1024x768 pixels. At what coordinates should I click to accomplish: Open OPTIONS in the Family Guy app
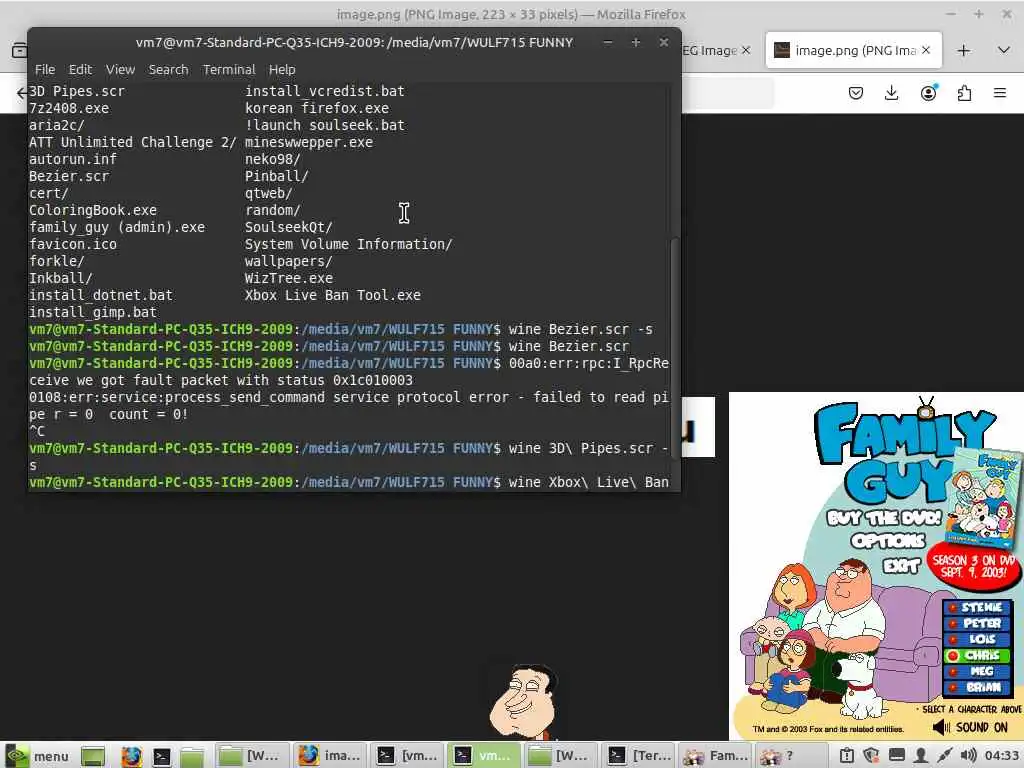[x=888, y=541]
